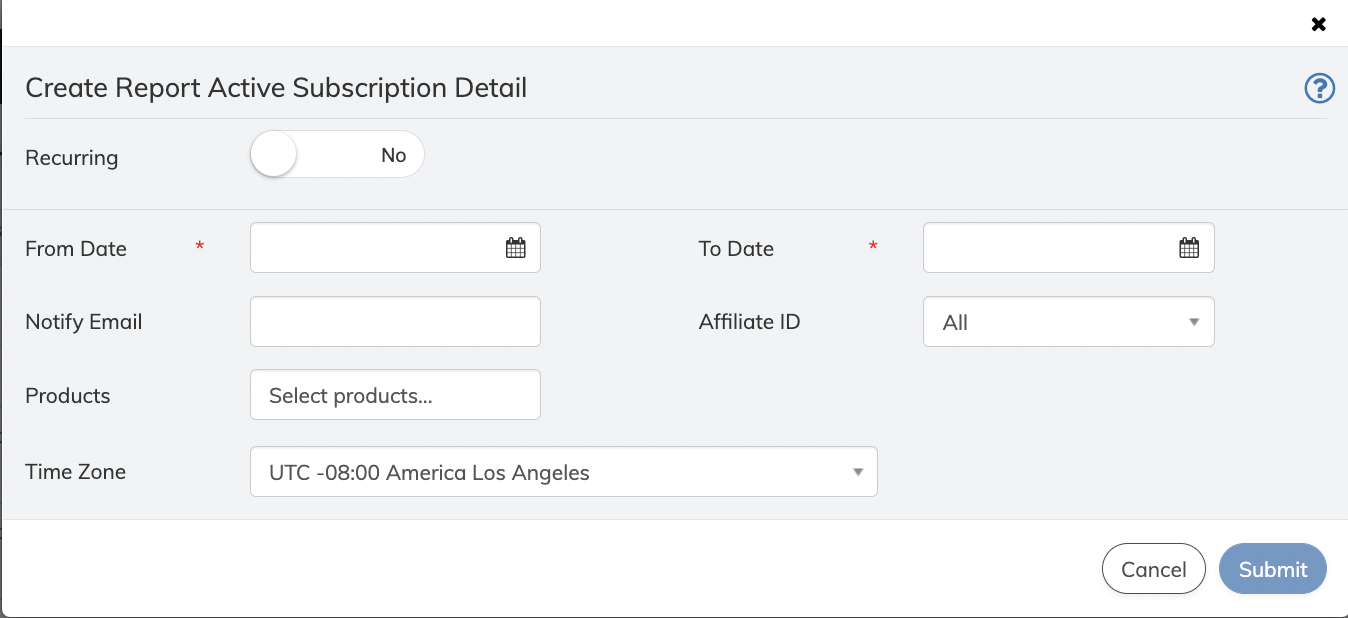Click the Select products field
Viewport: 1348px width, 618px height.
tap(395, 395)
